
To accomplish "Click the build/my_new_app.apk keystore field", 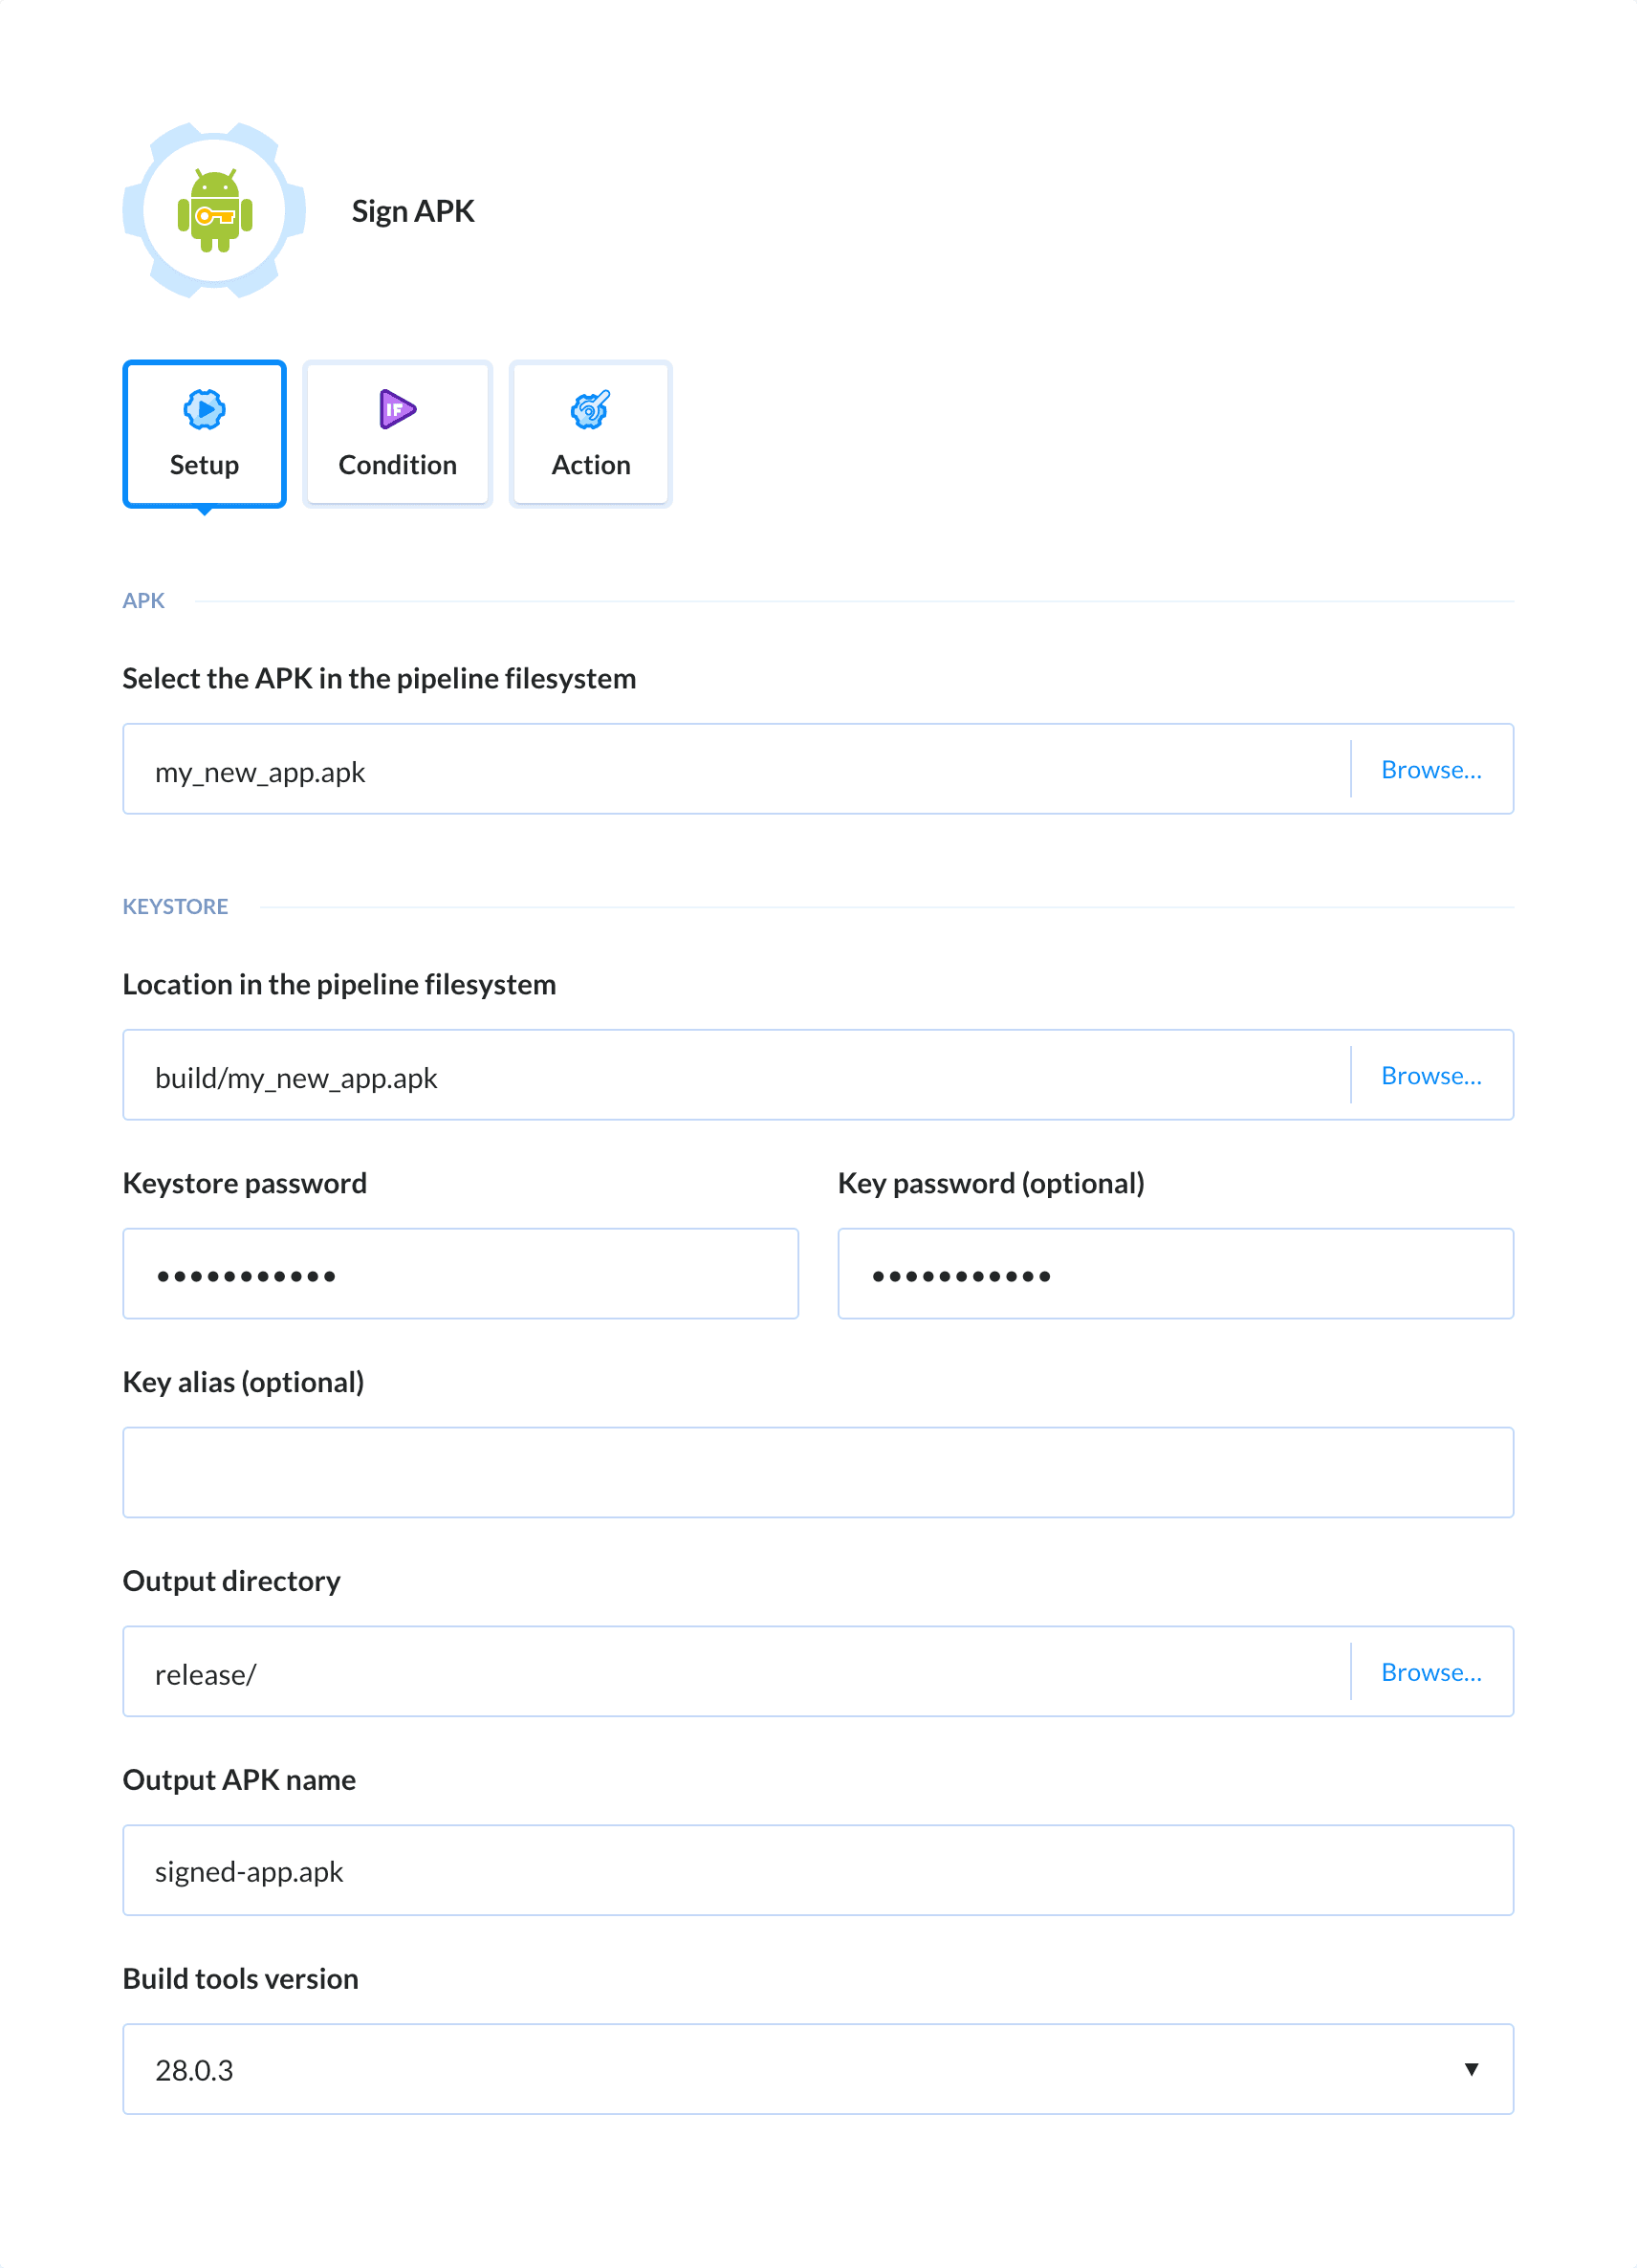I will tap(700, 1075).
